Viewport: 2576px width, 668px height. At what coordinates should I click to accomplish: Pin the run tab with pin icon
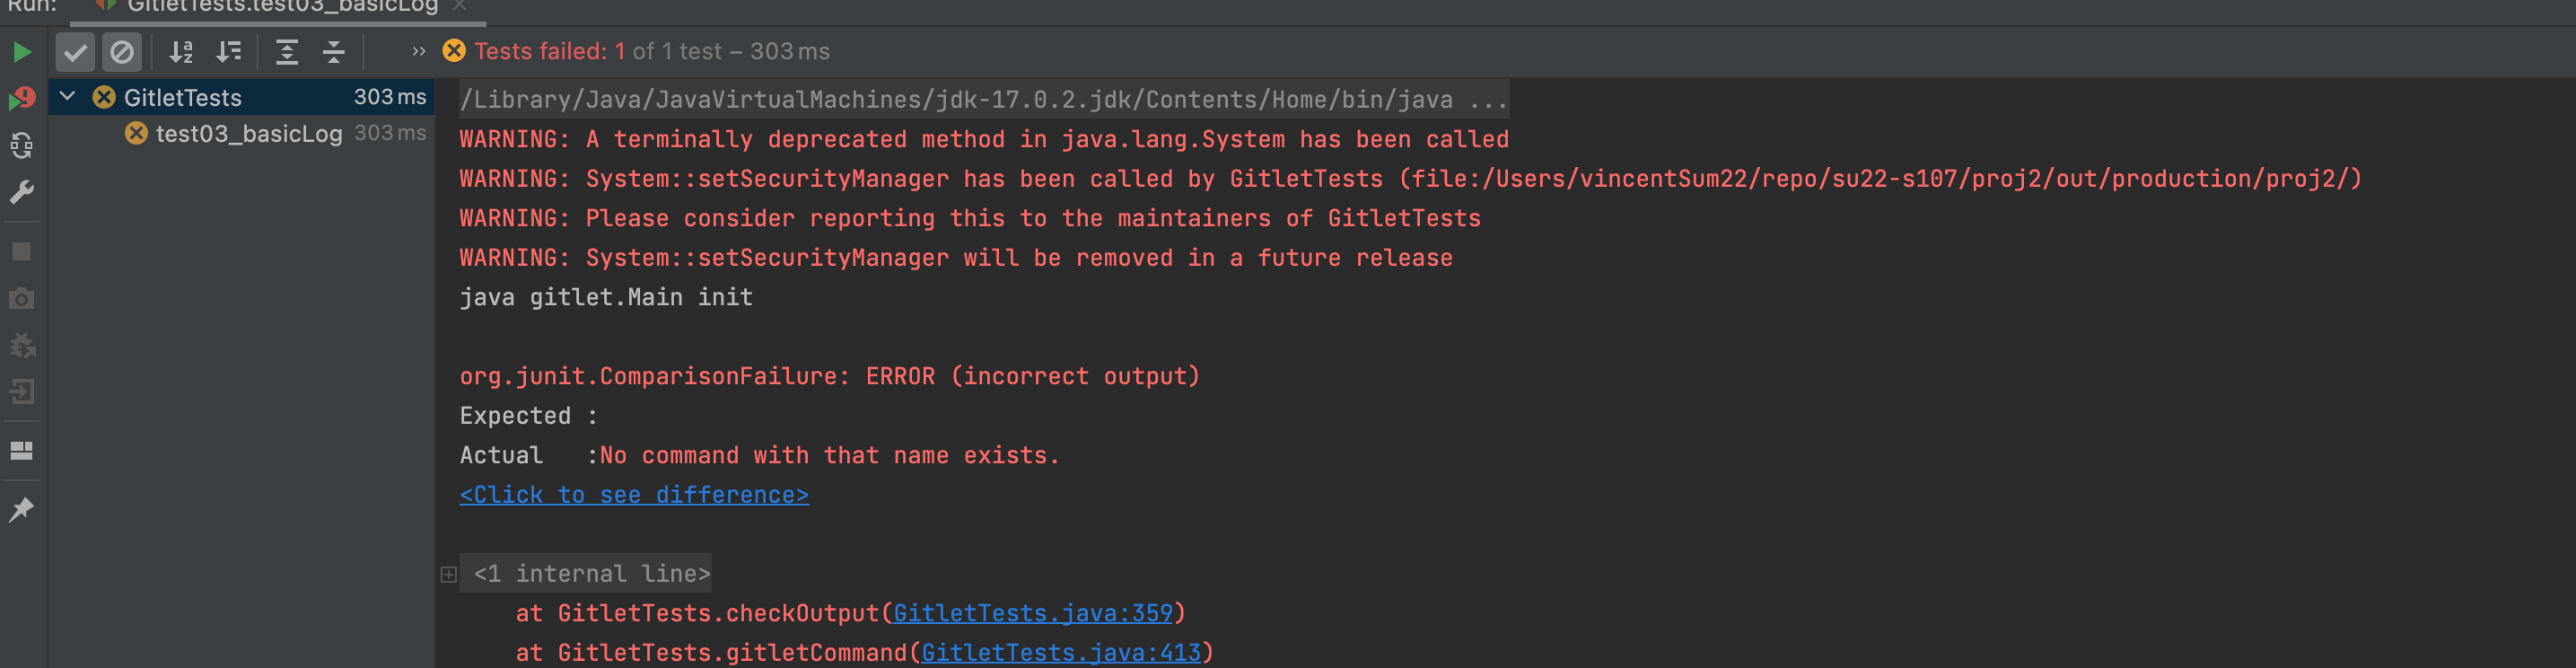click(x=22, y=510)
